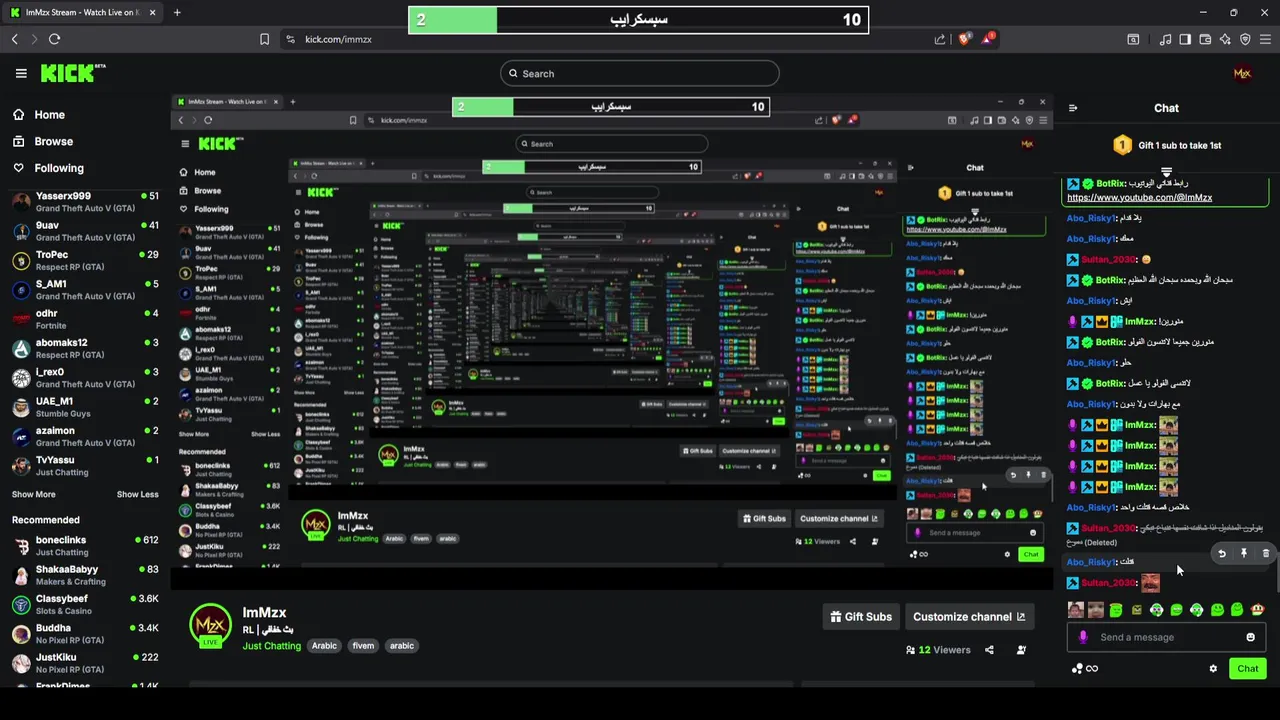Bookmark this page icon
This screenshot has height=720, width=1280.
pyautogui.click(x=264, y=39)
